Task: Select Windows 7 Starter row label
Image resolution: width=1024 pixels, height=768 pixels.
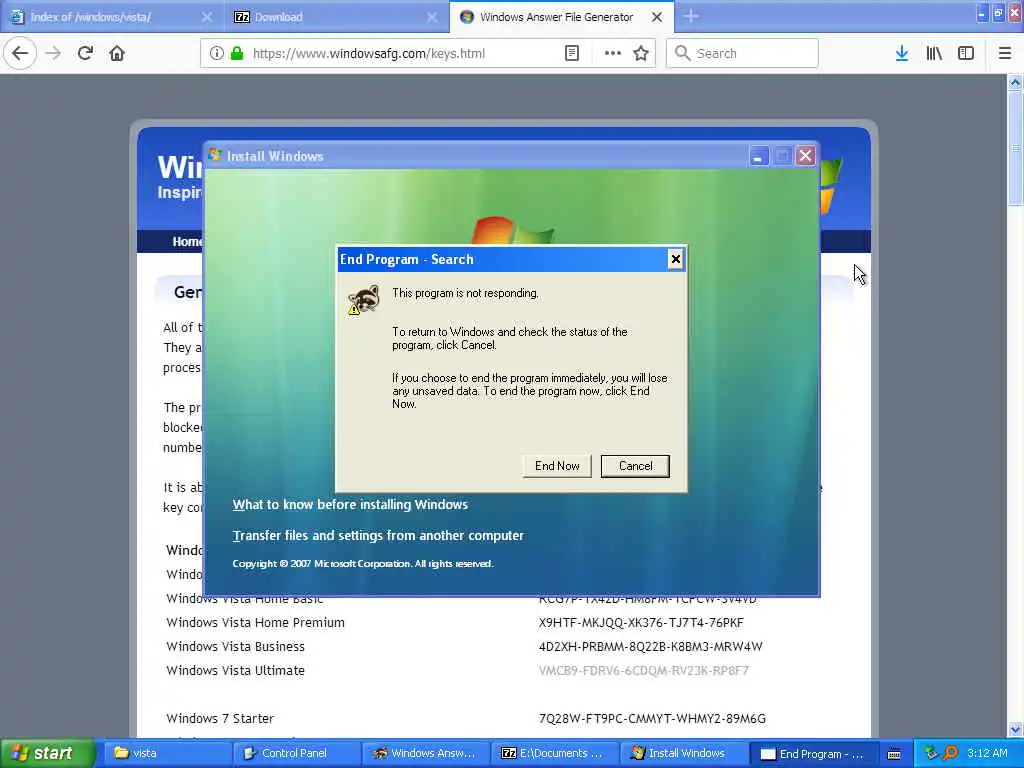Action: 220,718
